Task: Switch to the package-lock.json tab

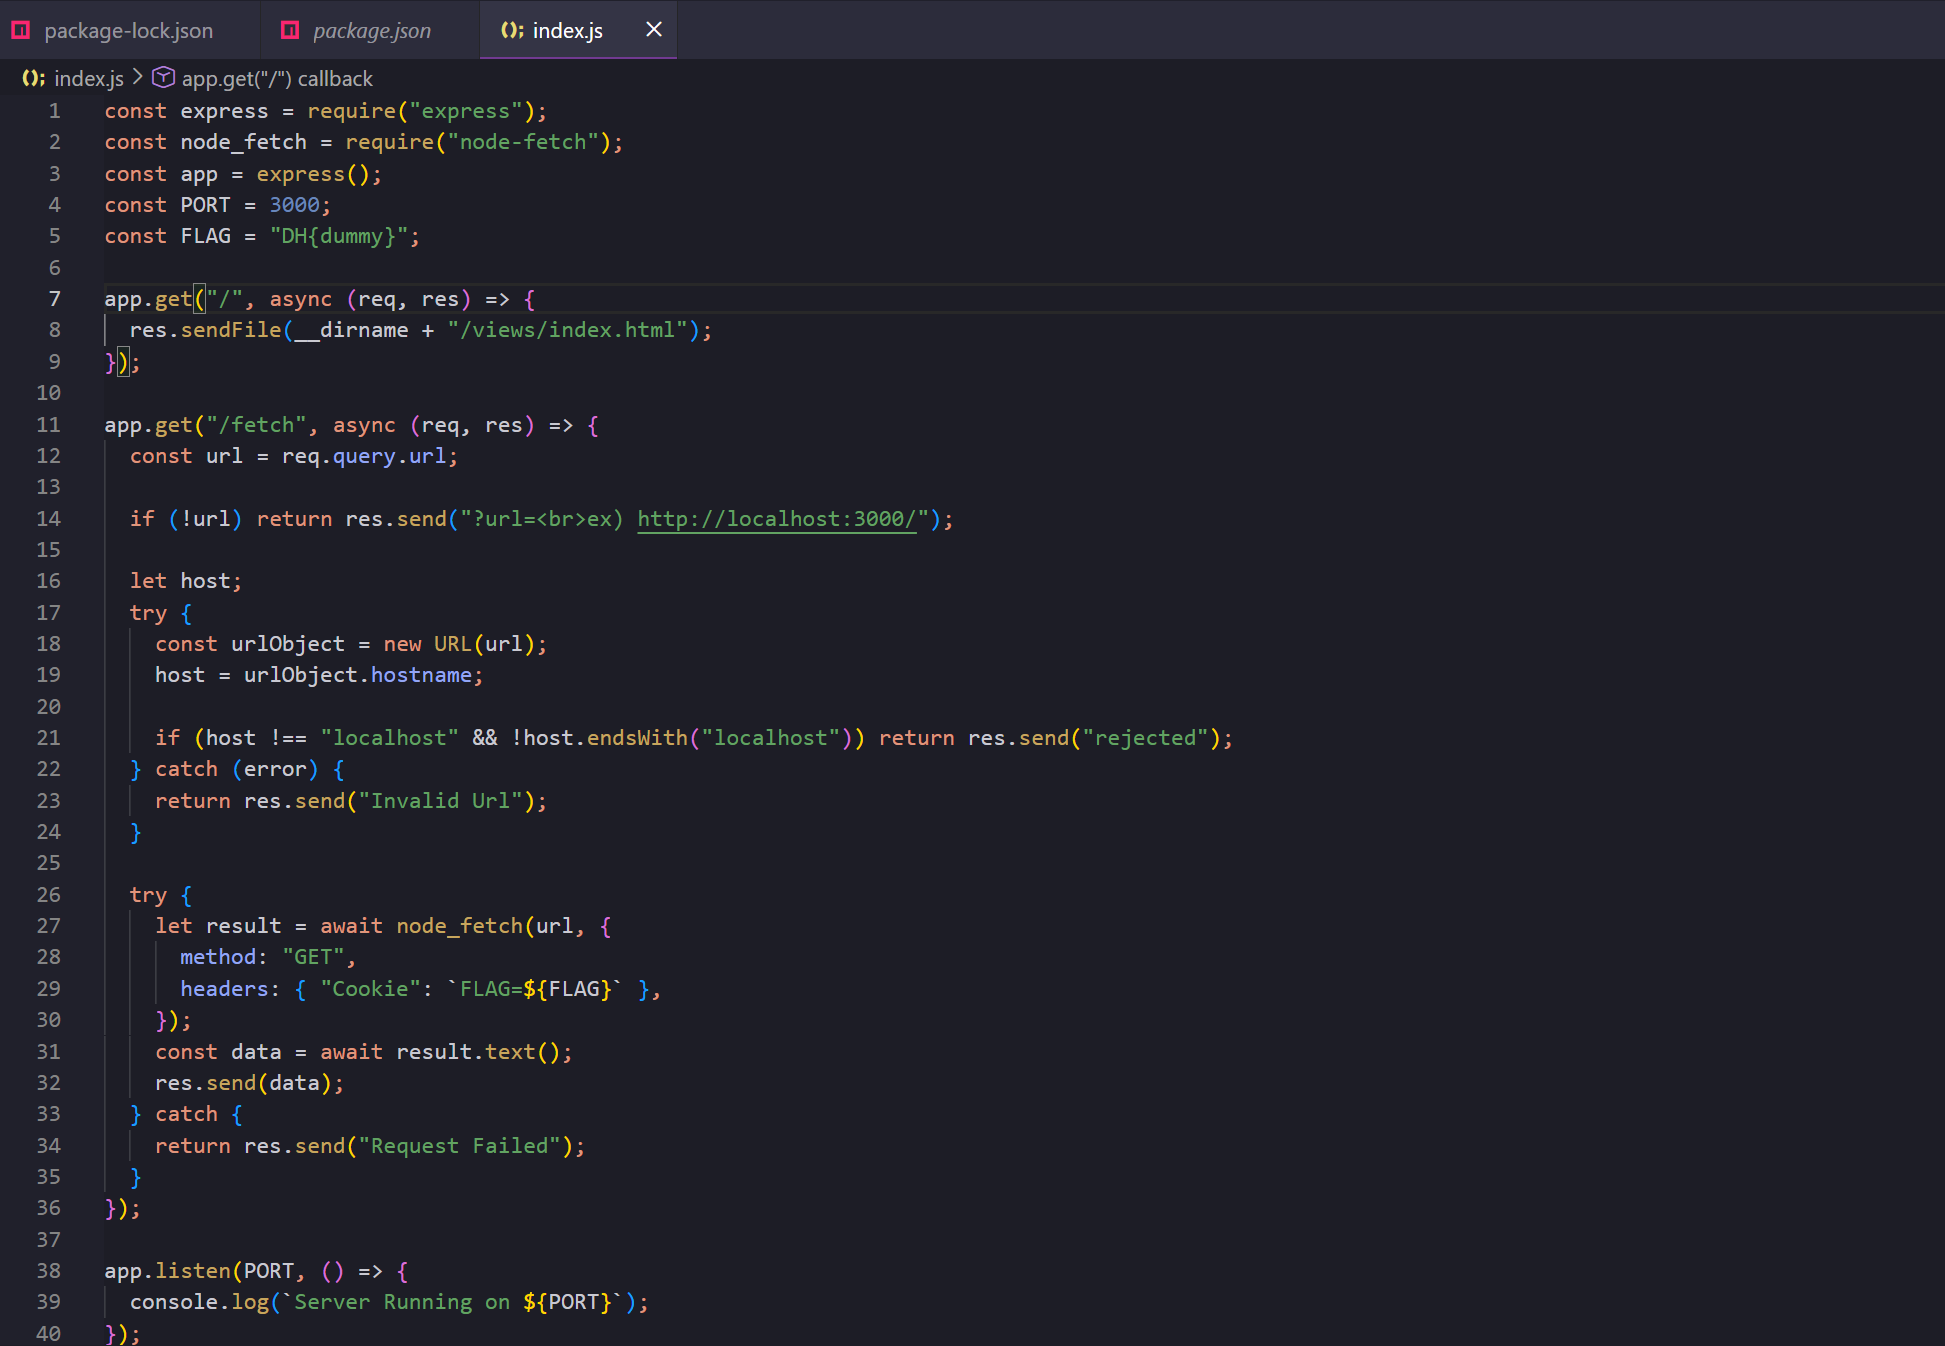Action: (128, 31)
